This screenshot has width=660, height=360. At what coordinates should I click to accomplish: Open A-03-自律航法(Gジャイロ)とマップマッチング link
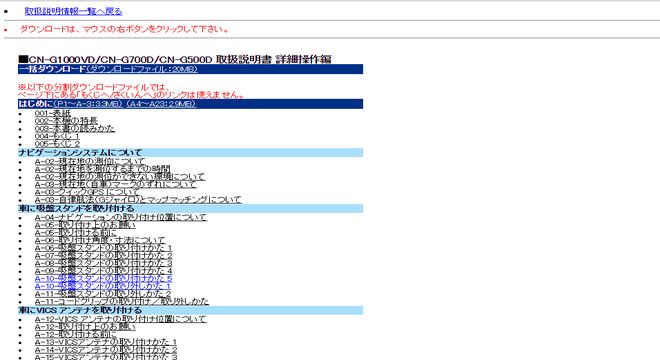pos(138,200)
